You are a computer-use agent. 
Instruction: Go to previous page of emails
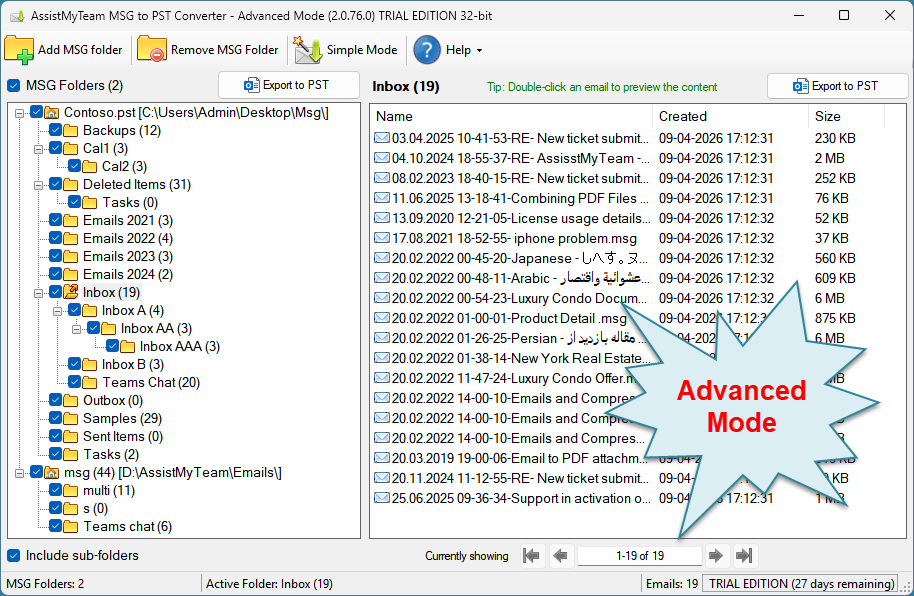(560, 556)
